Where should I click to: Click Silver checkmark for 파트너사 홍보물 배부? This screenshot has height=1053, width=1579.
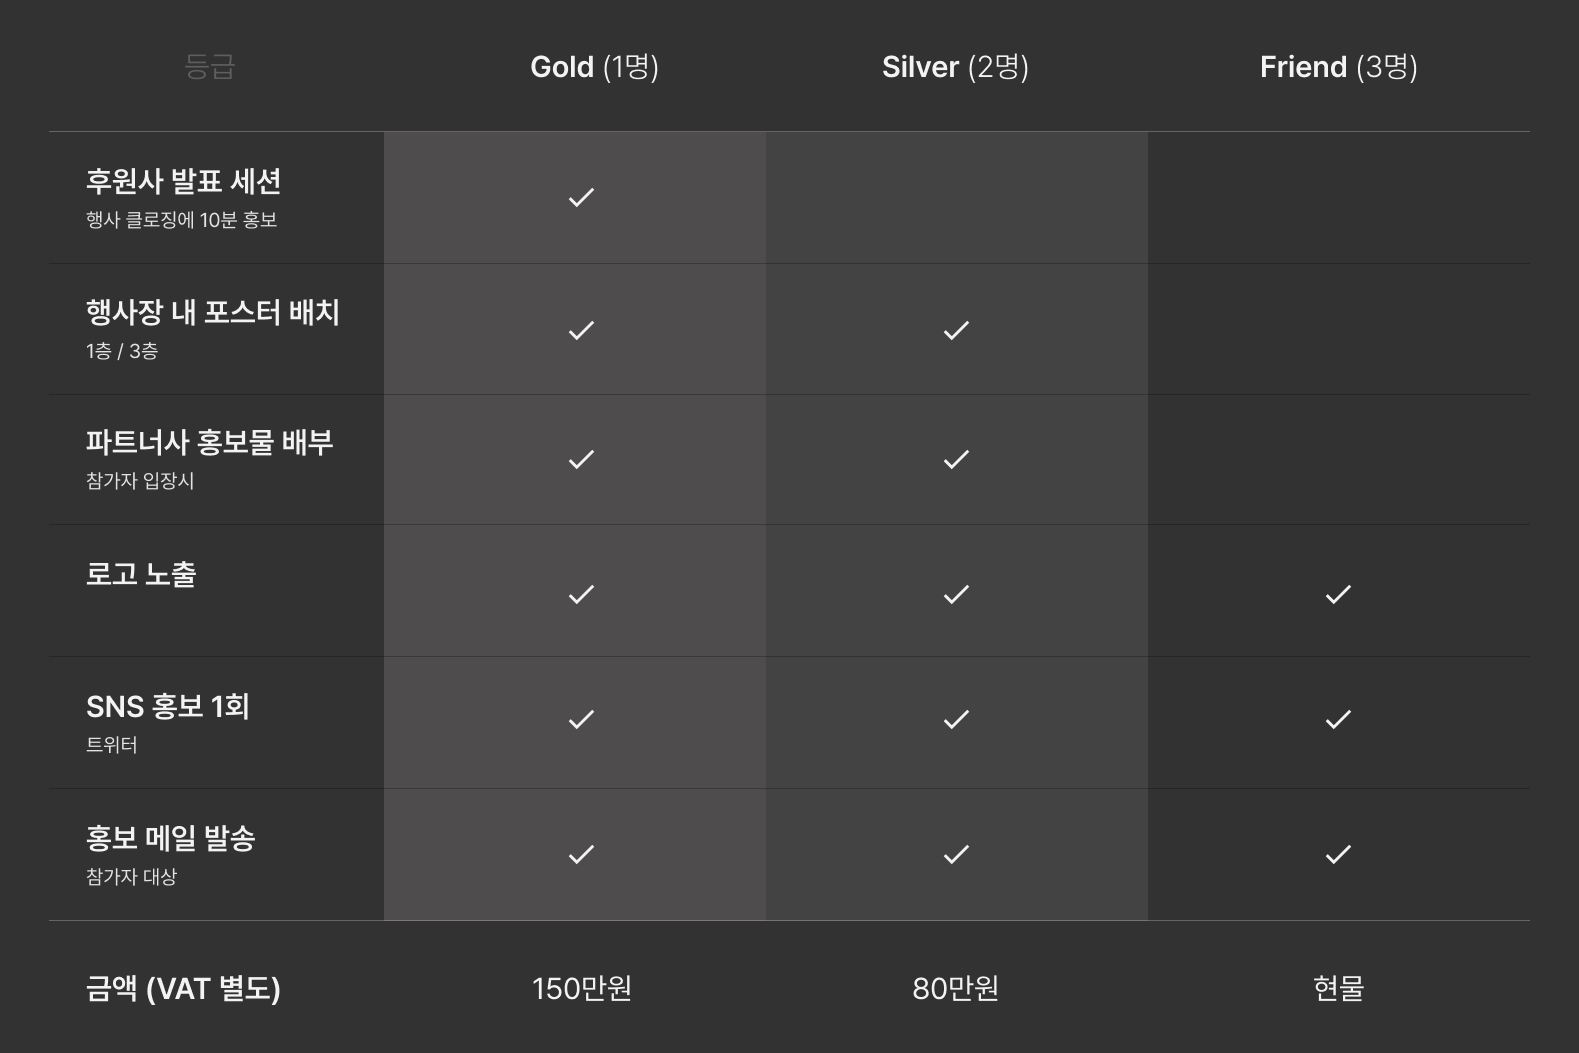click(x=956, y=459)
